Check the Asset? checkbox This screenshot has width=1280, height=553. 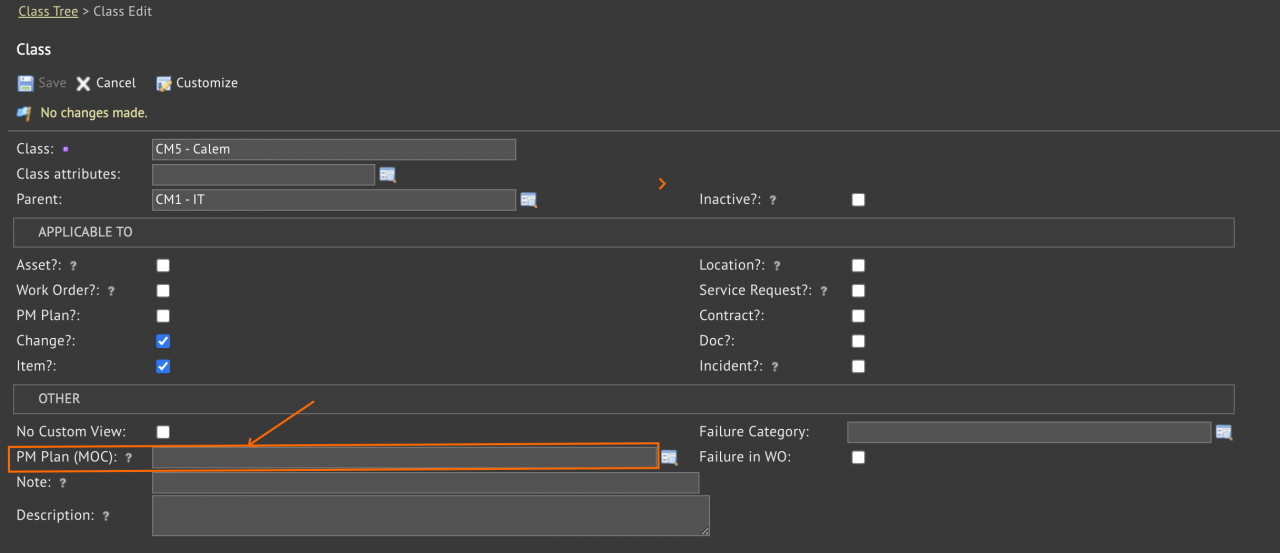pos(163,266)
